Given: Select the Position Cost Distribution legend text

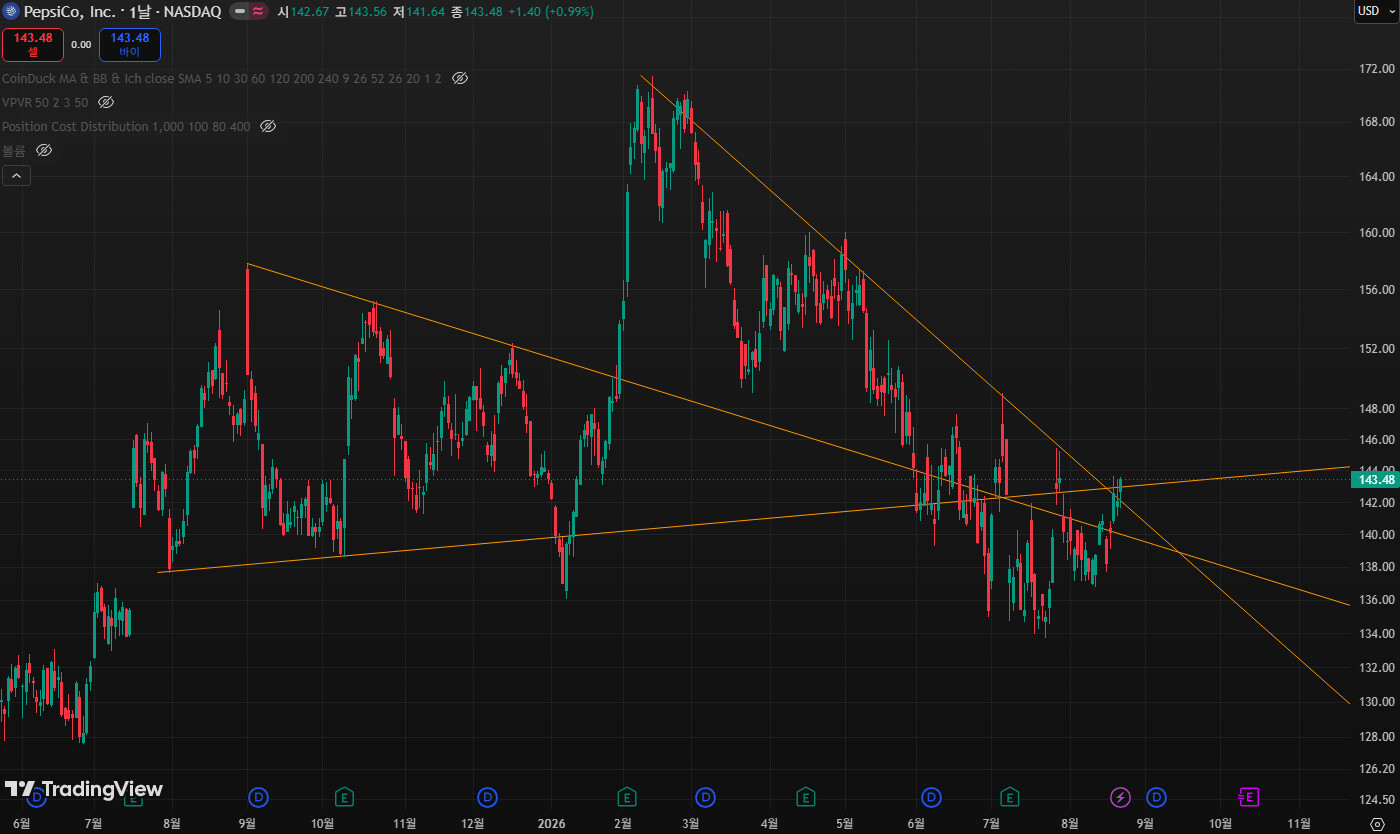Looking at the screenshot, I should pyautogui.click(x=126, y=126).
